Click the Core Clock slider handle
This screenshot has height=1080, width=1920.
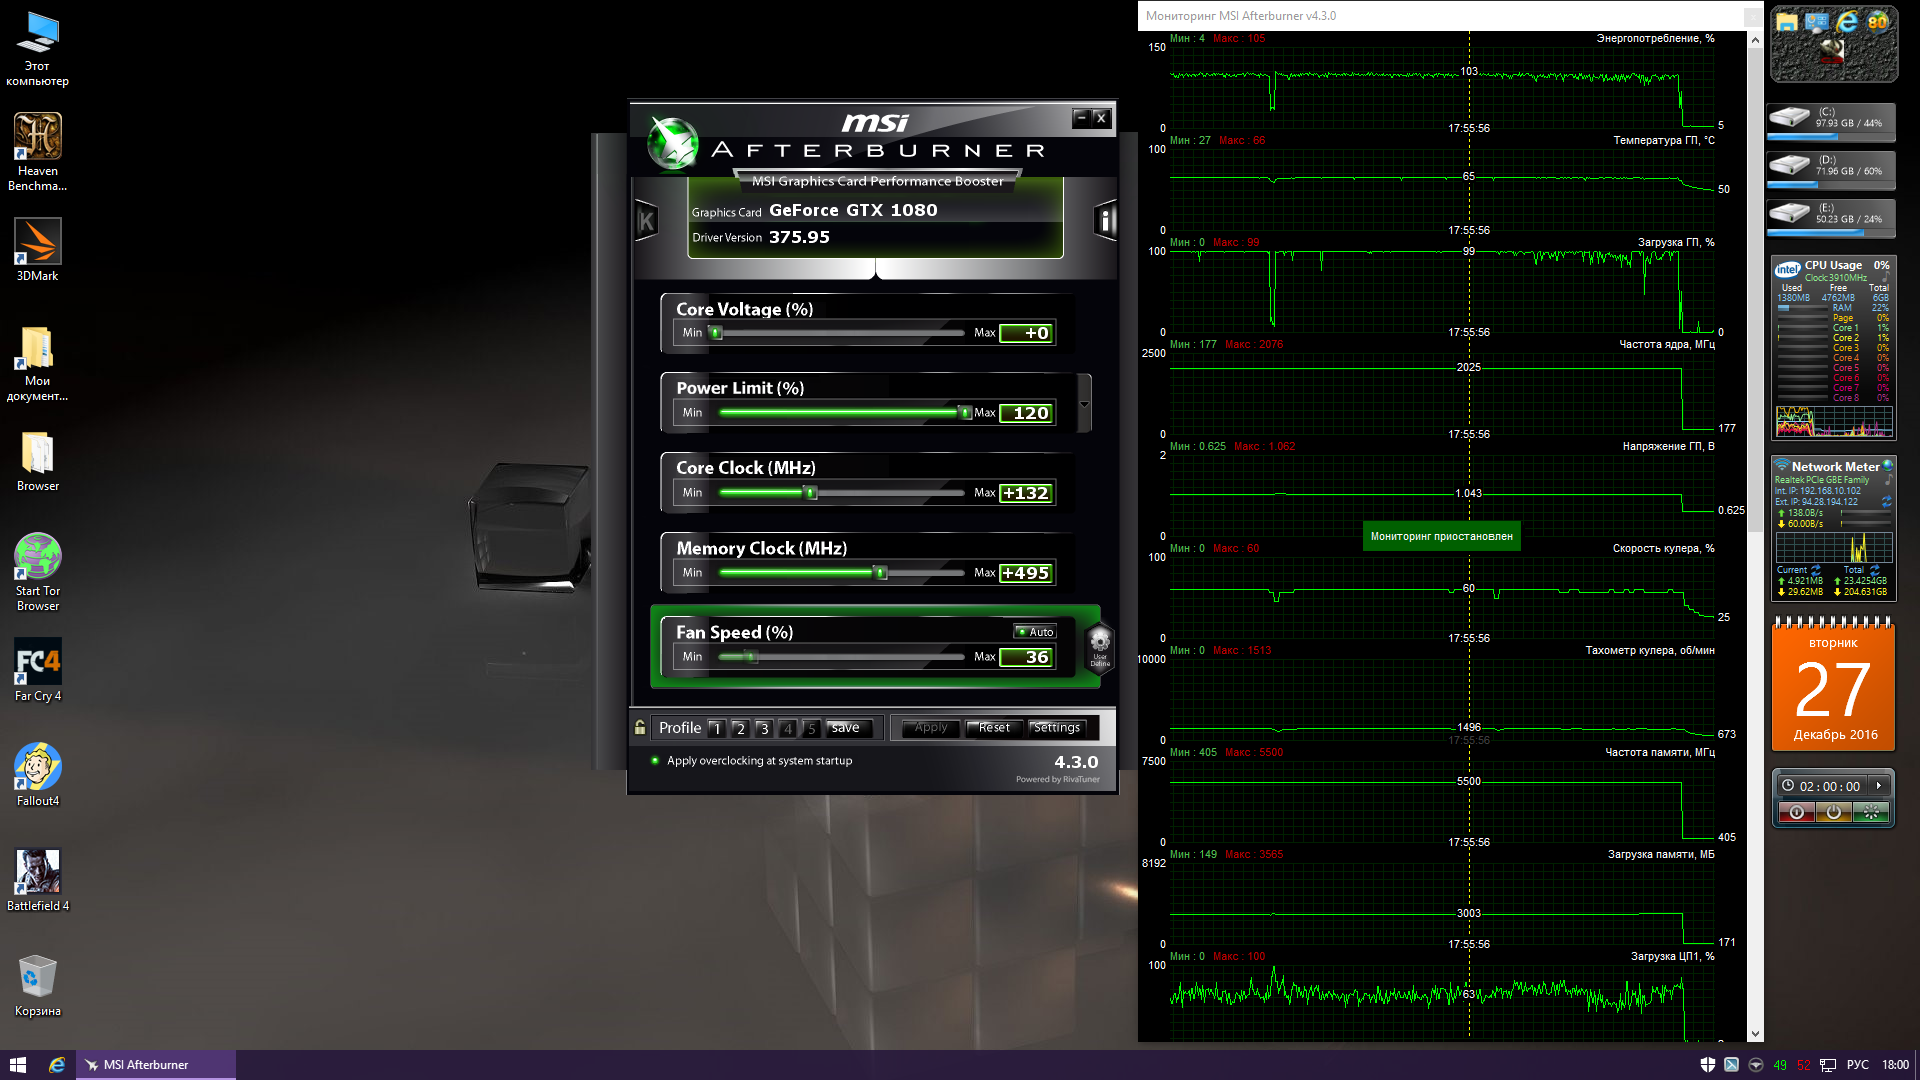[x=811, y=493]
